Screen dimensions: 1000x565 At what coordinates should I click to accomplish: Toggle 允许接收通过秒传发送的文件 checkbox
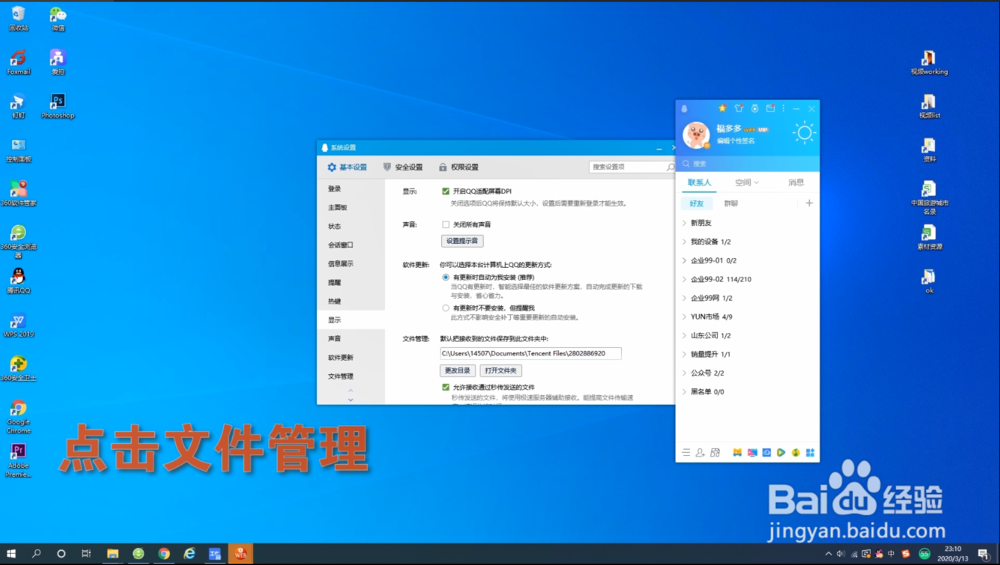pos(446,387)
